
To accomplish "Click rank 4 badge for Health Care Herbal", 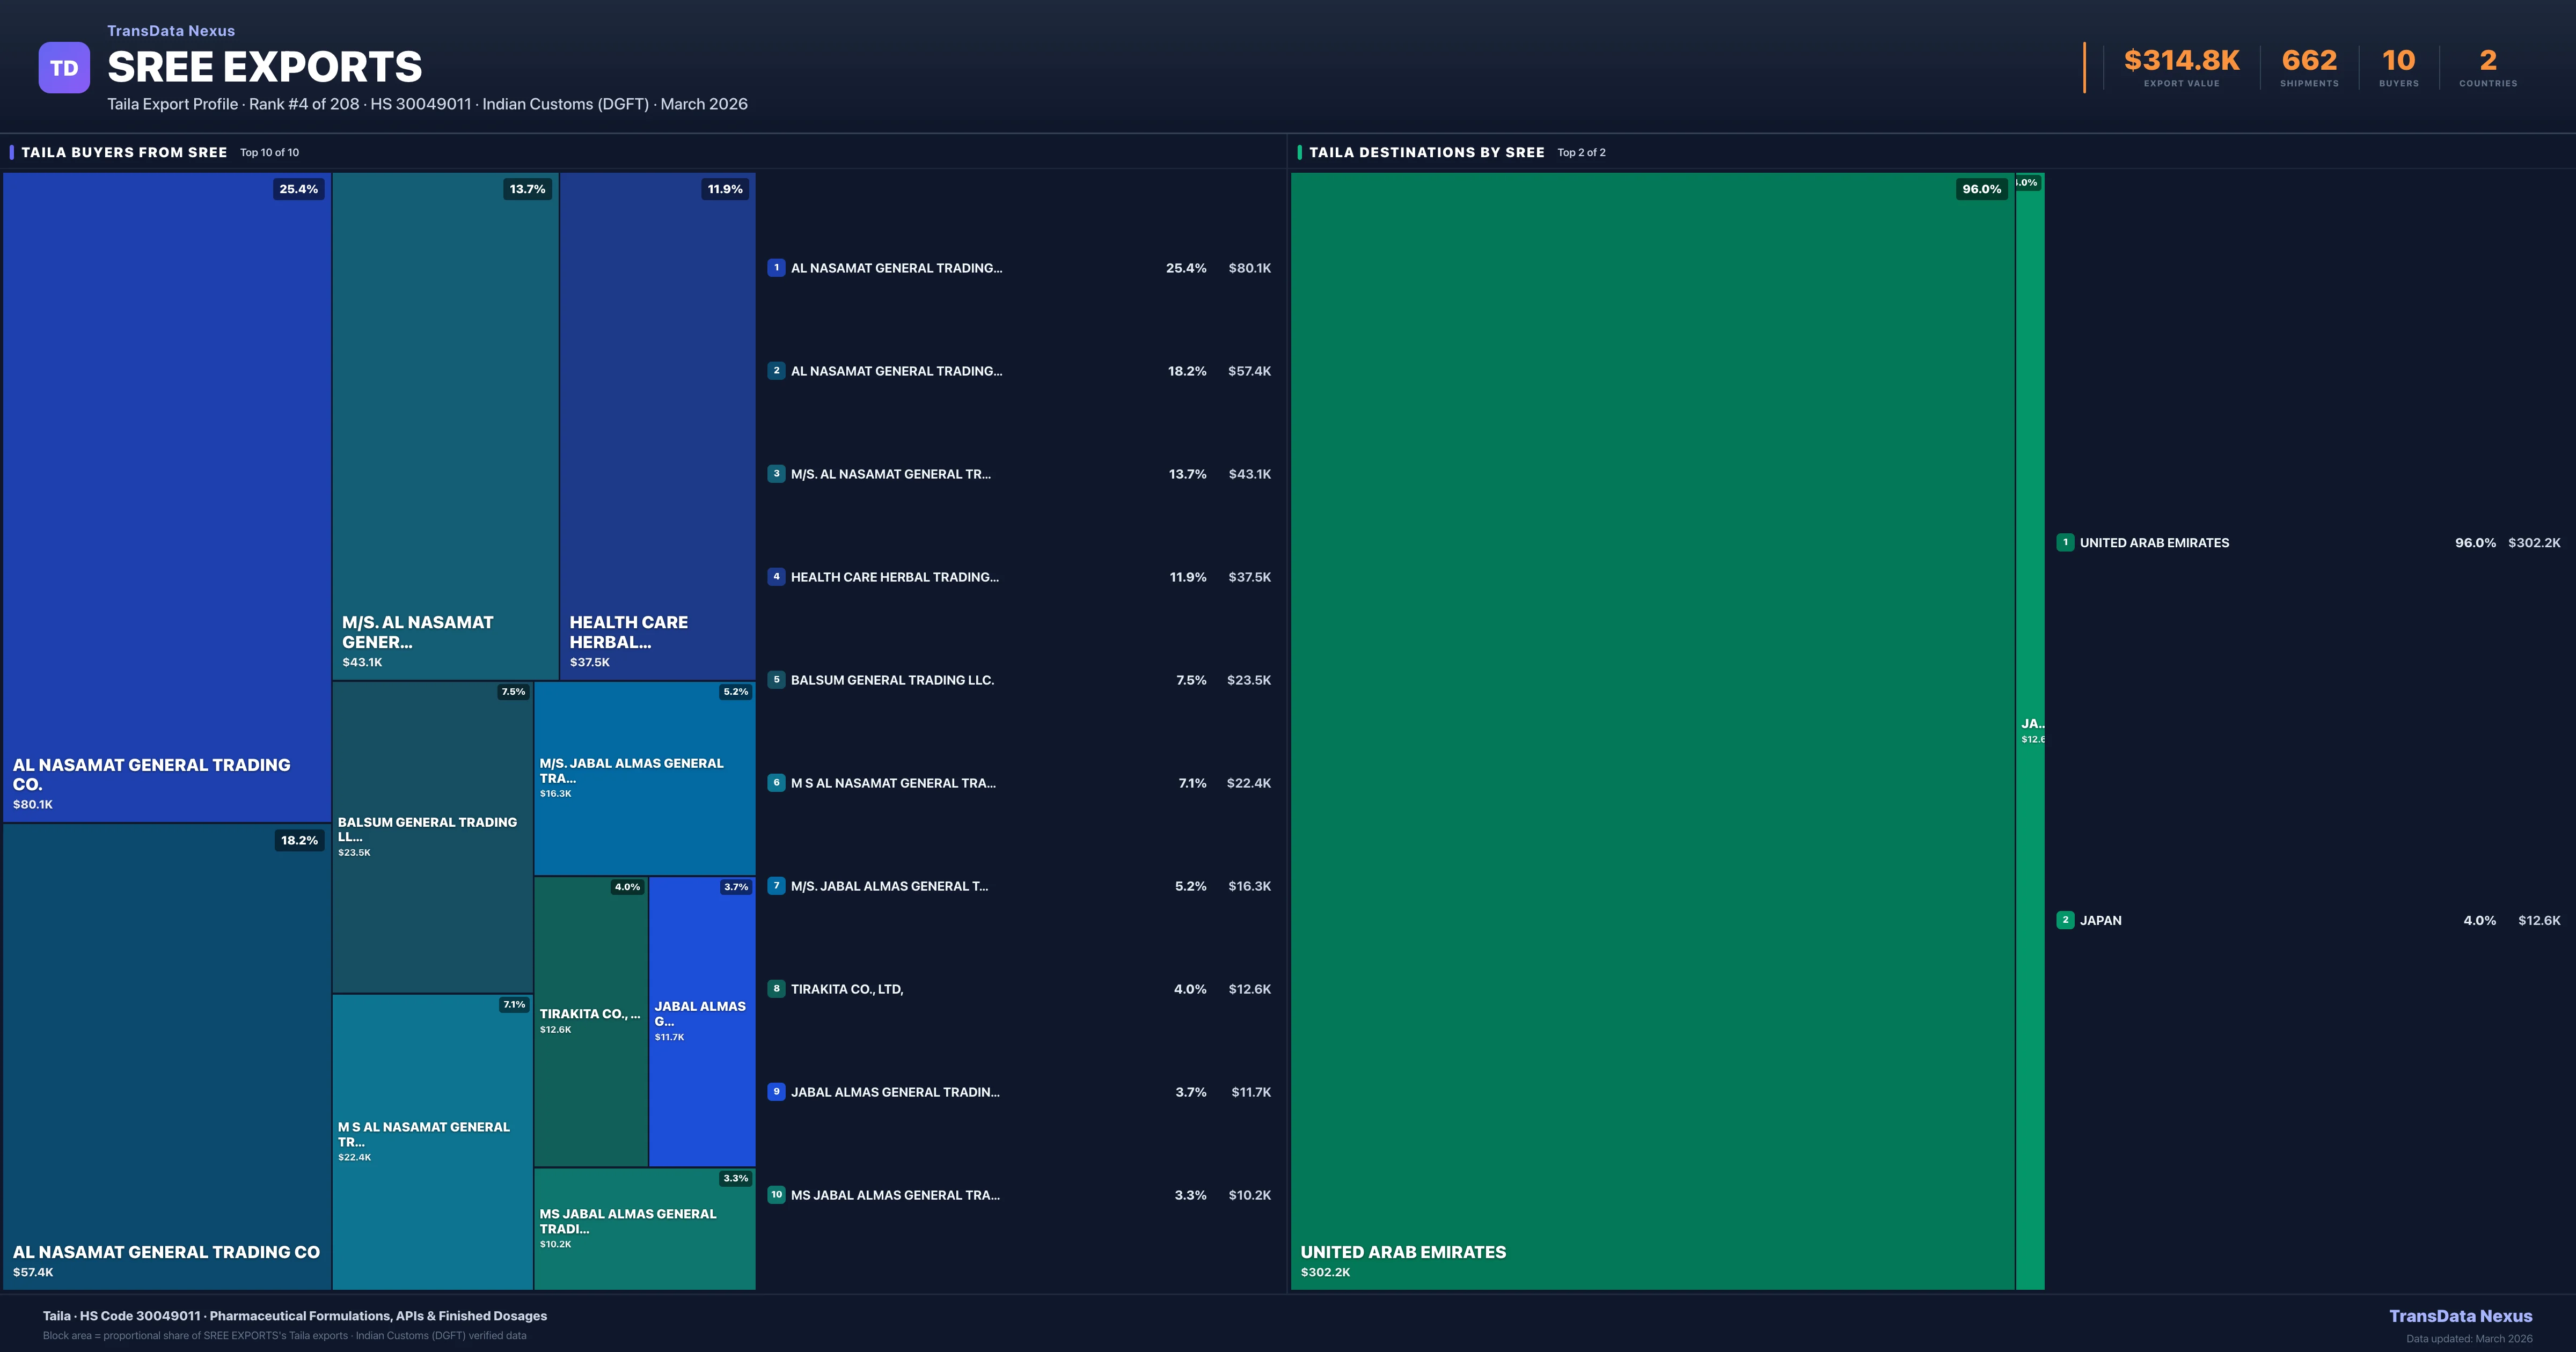I will (776, 577).
